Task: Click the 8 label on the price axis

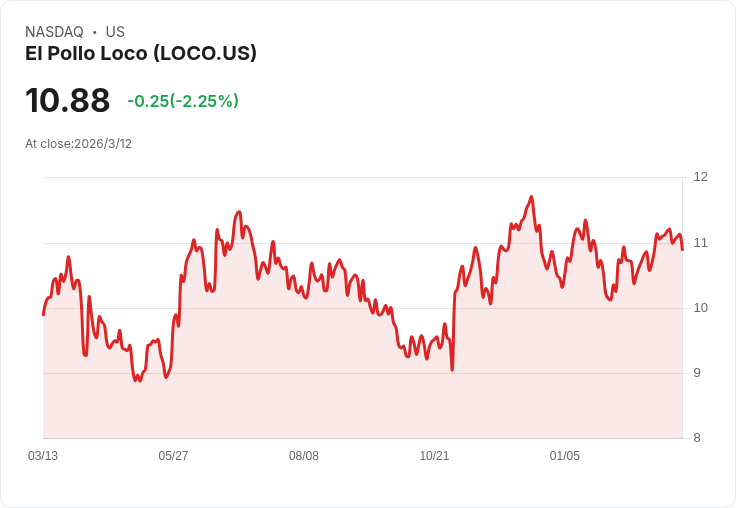Action: tap(697, 438)
